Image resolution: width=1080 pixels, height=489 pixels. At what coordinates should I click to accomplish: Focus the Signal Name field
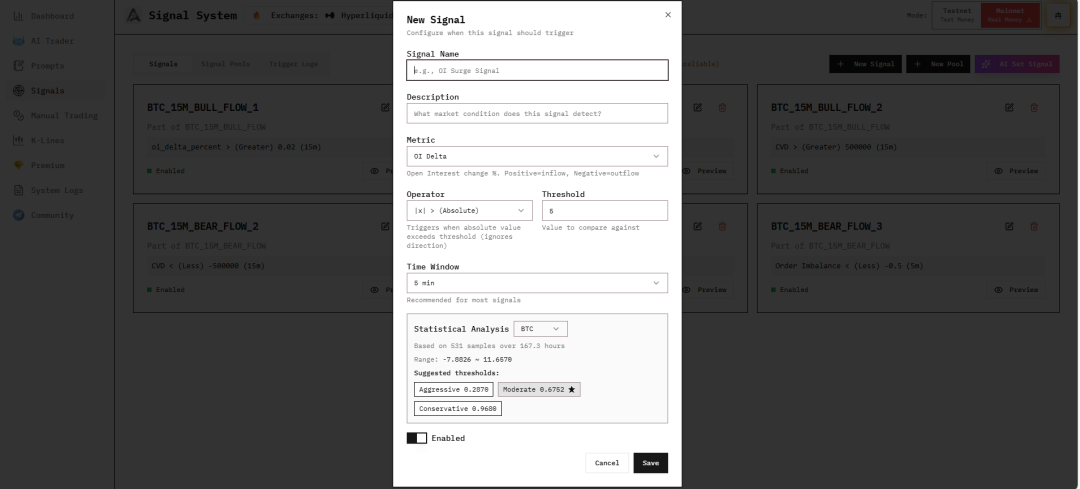537,70
